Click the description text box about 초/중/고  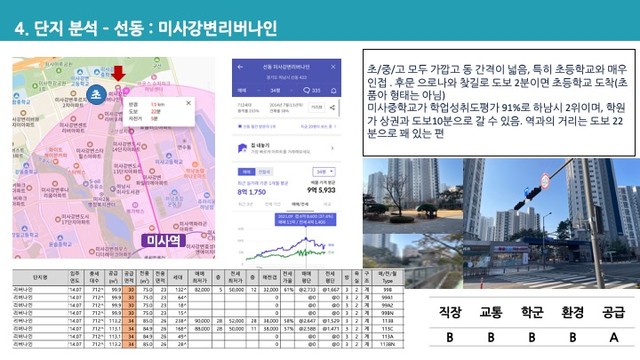click(499, 103)
